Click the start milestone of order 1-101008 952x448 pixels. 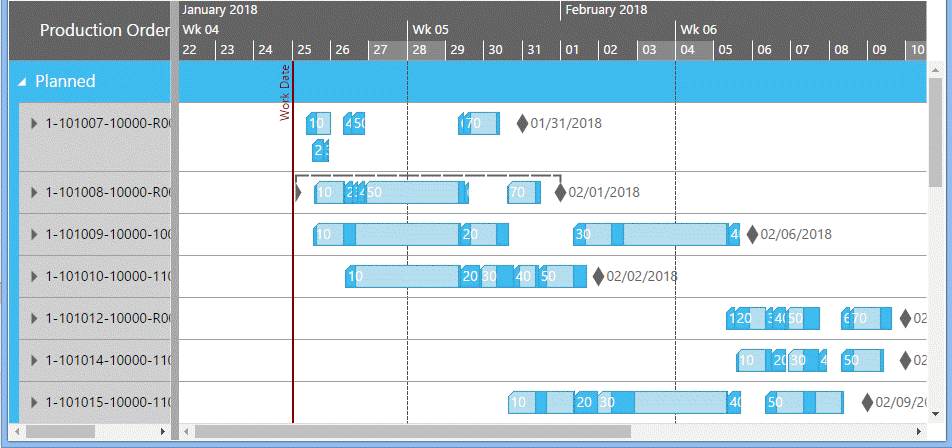[298, 192]
